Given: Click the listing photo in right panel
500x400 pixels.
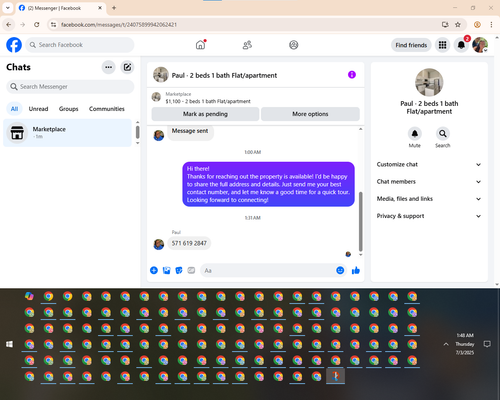Looking at the screenshot, I should tap(429, 82).
